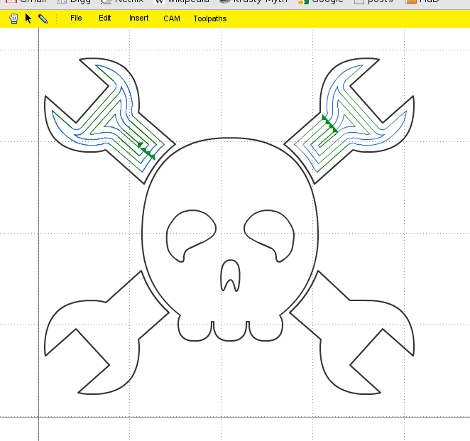Viewport: 470px width, 441px height.
Task: Open the Toolpaths menu
Action: coord(210,19)
